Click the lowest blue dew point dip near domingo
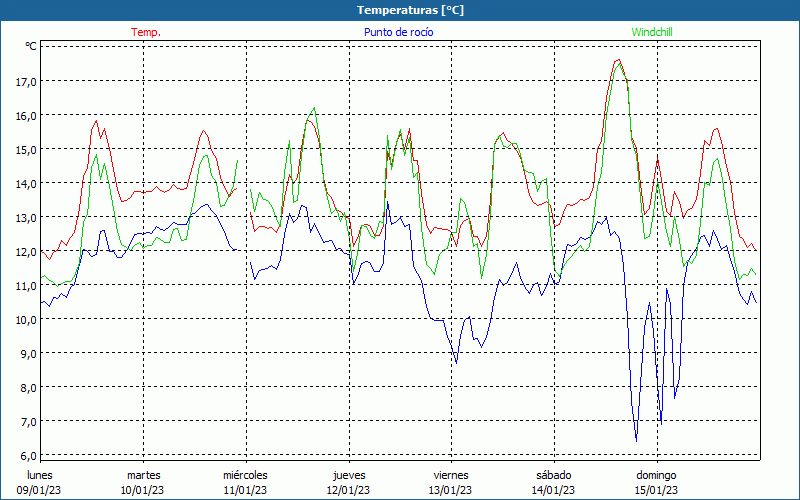Viewport: 800px width, 500px height. [x=636, y=441]
